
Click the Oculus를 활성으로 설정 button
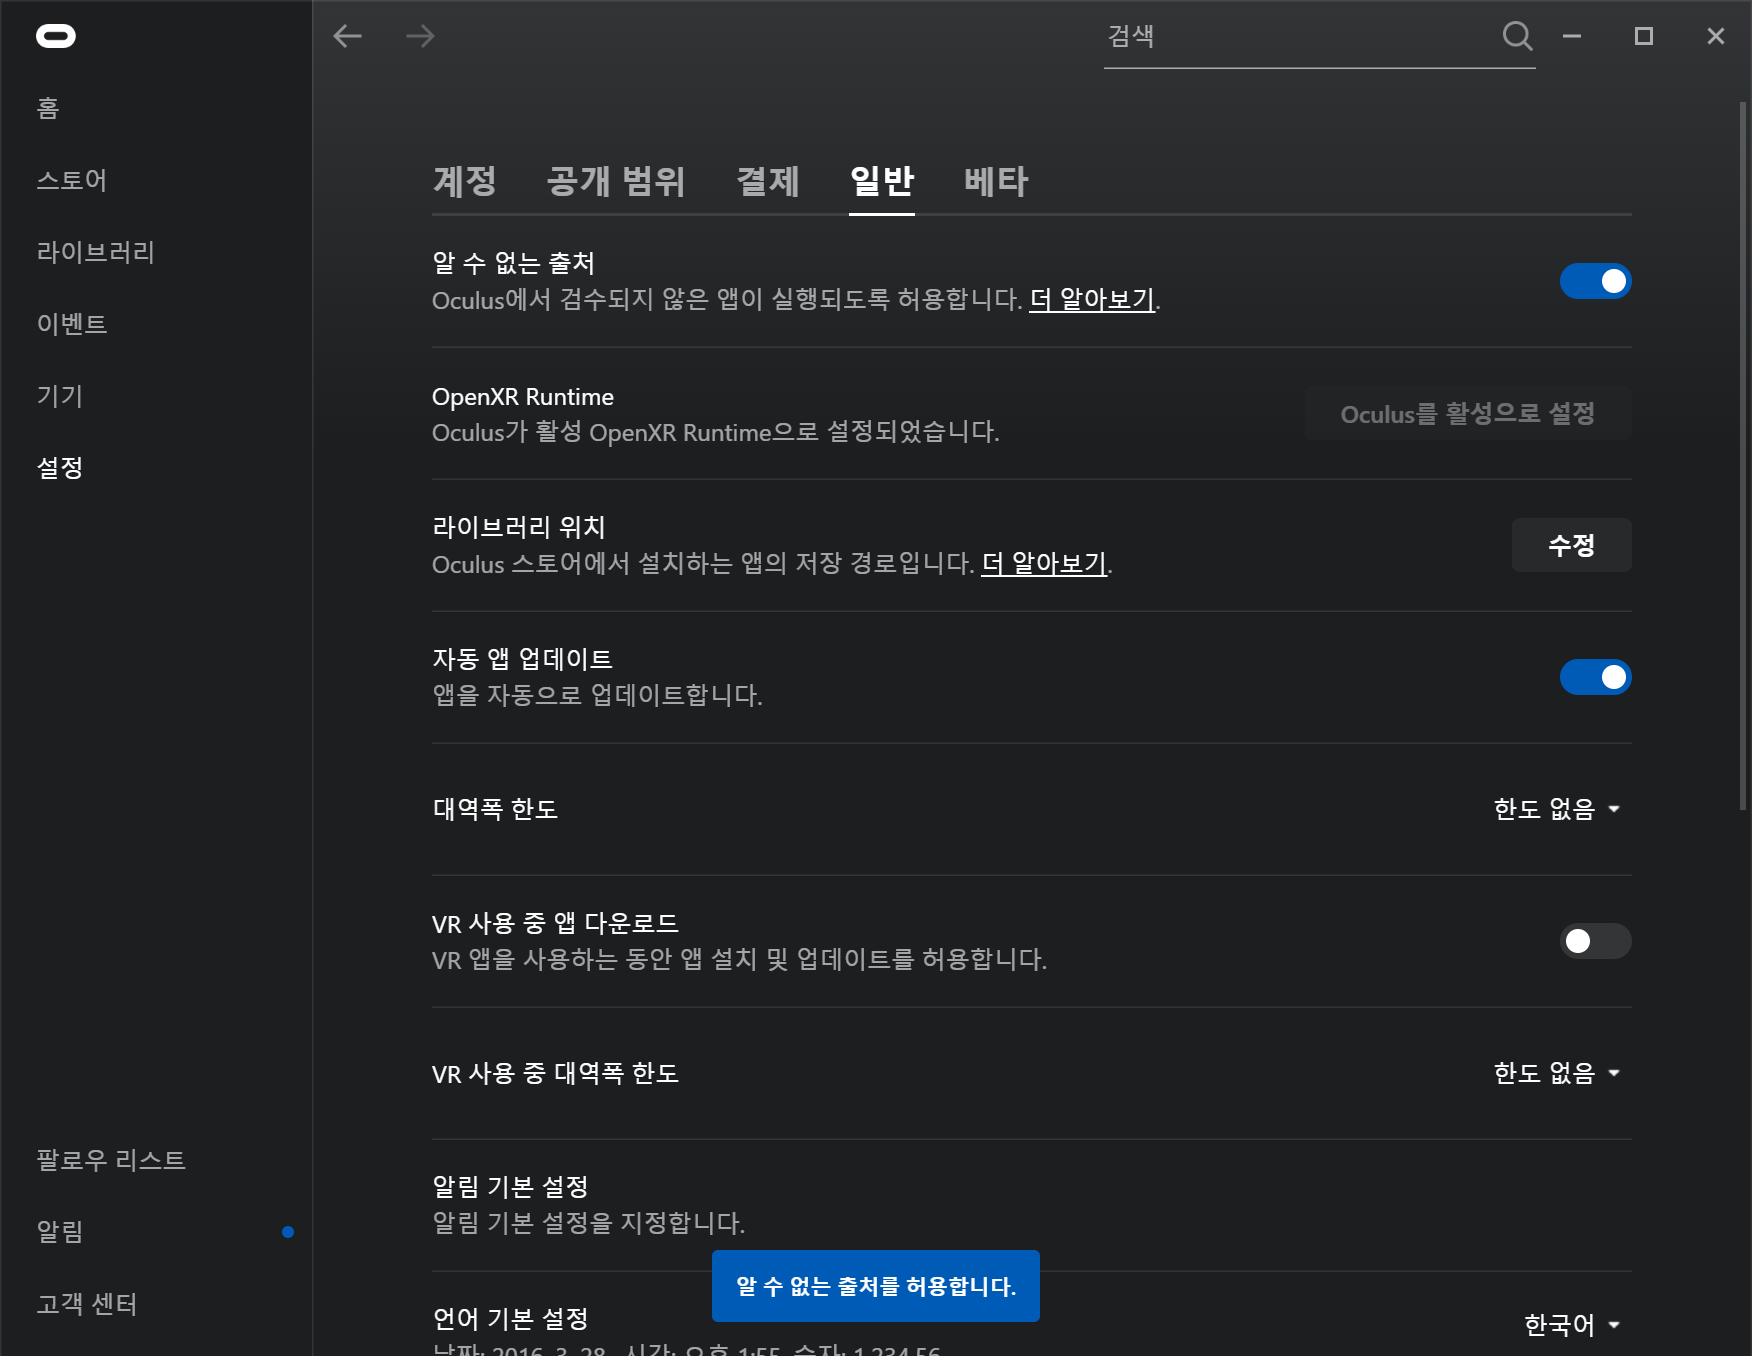click(x=1468, y=414)
